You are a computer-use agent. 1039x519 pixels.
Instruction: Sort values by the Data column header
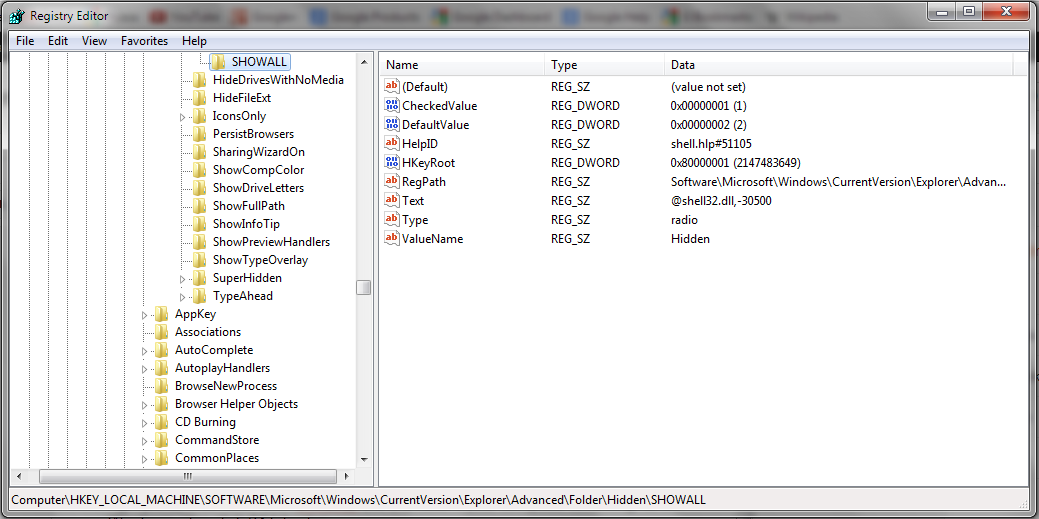(x=838, y=65)
